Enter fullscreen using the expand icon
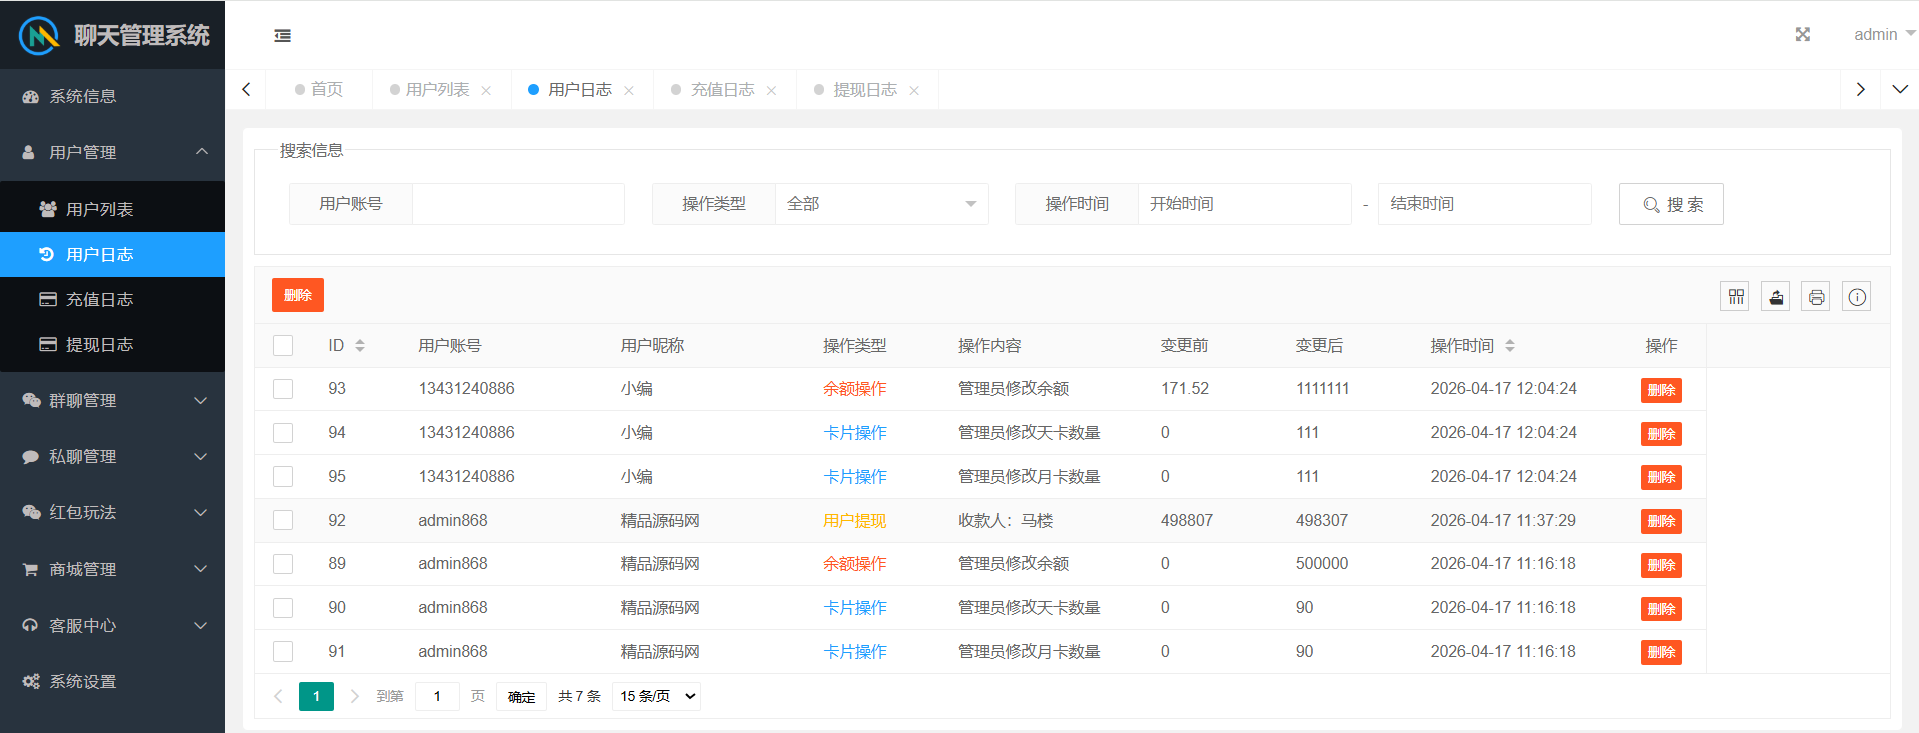This screenshot has height=733, width=1919. 1802,35
